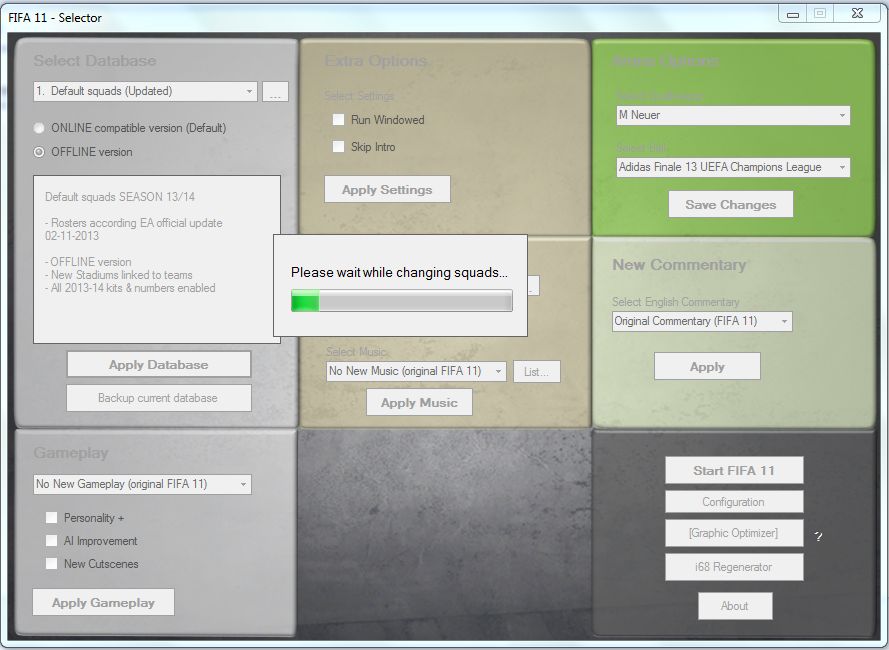The width and height of the screenshot is (889, 650).
Task: Click the database description text box
Action: pos(157,260)
